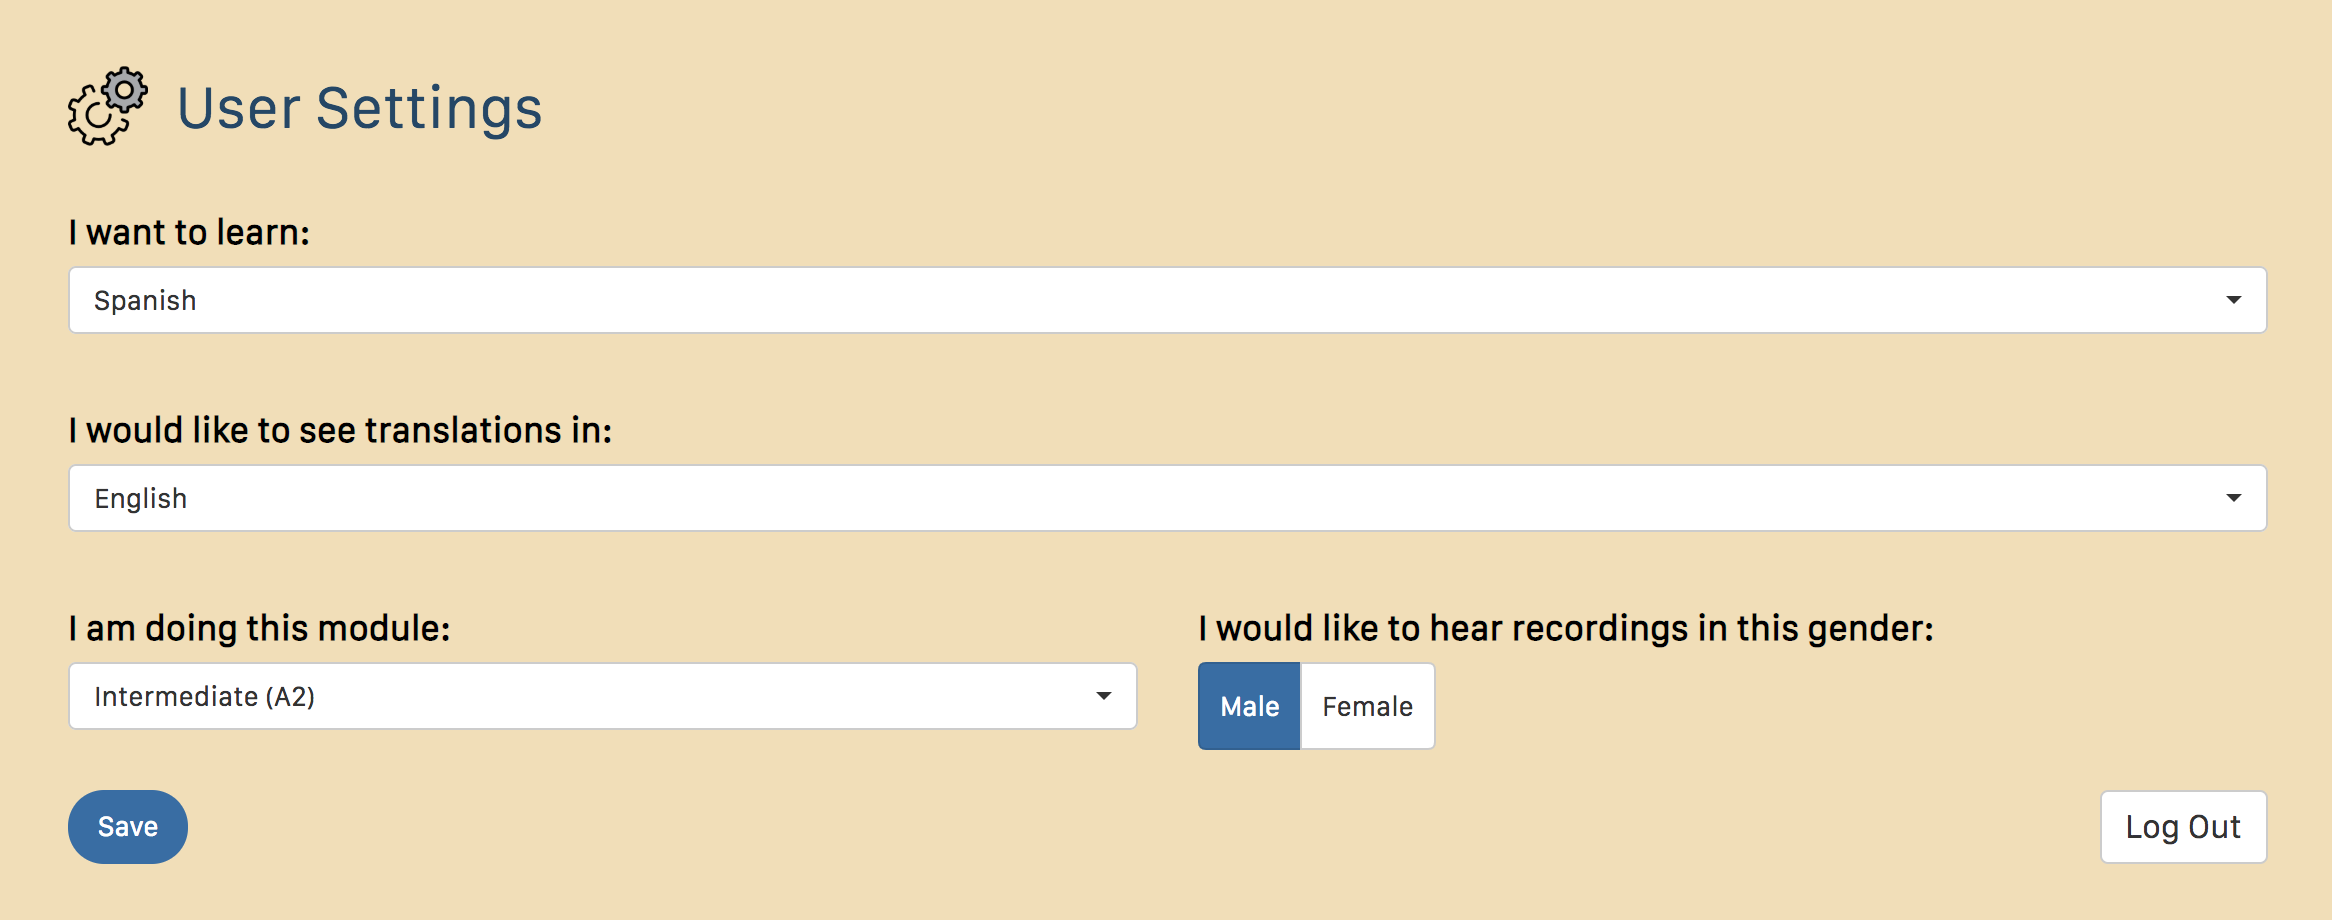Click the Log Out button

[2182, 827]
